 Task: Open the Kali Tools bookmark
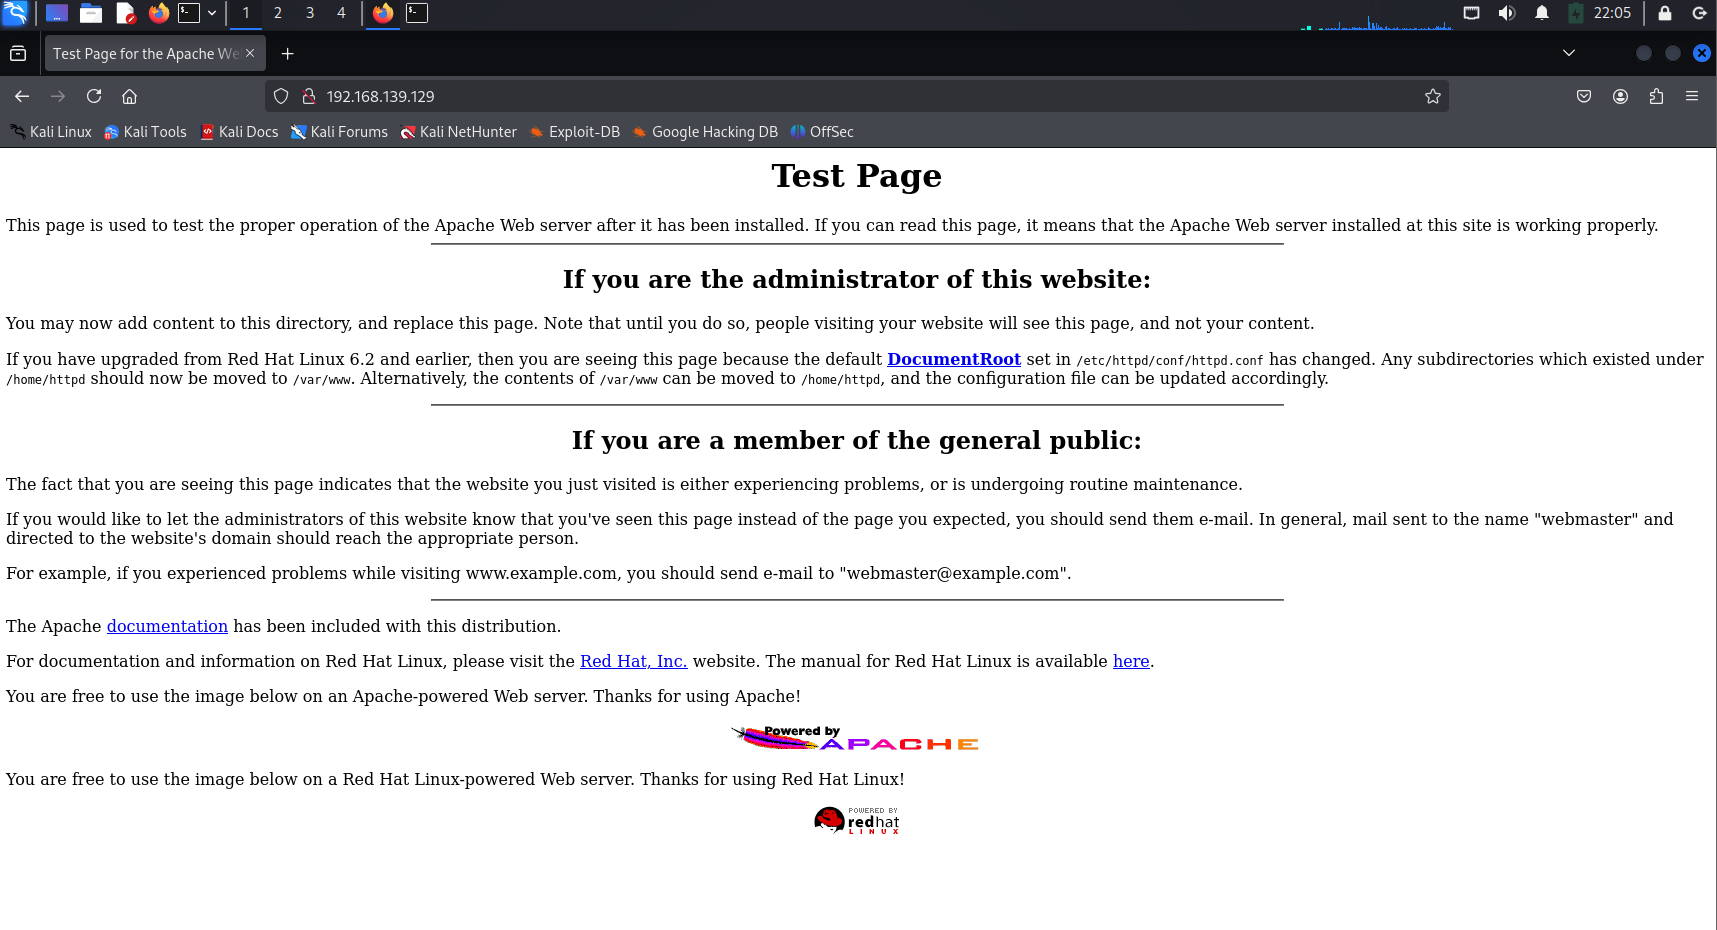click(145, 132)
